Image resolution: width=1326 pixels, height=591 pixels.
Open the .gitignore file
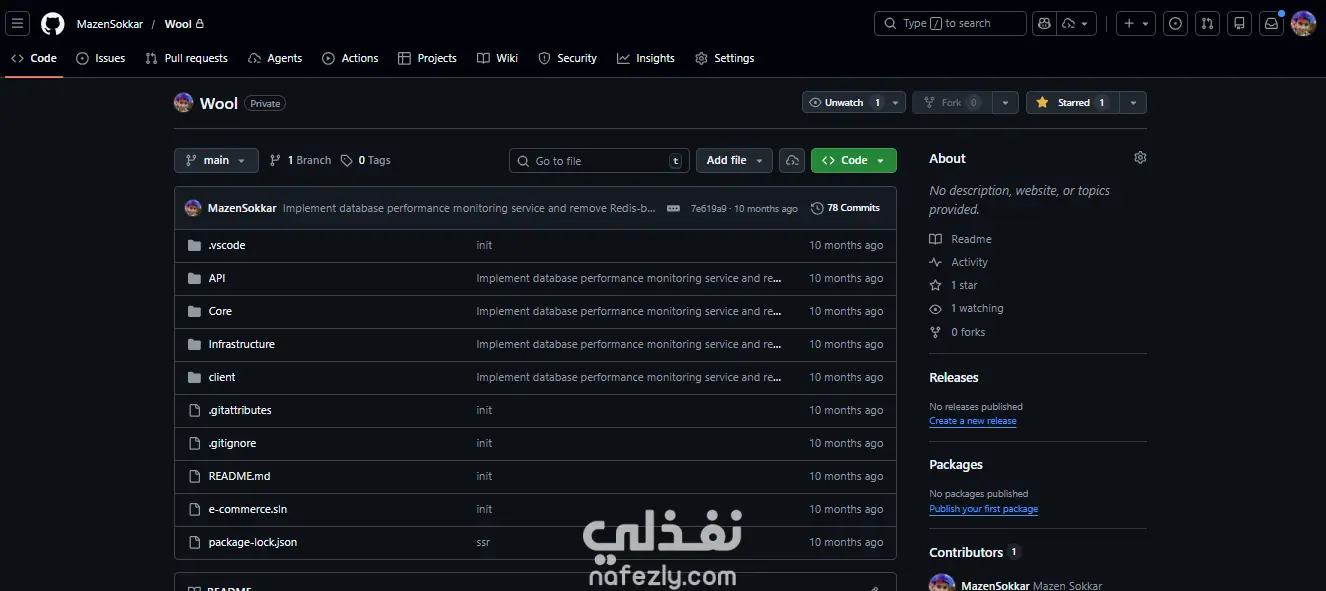232,443
